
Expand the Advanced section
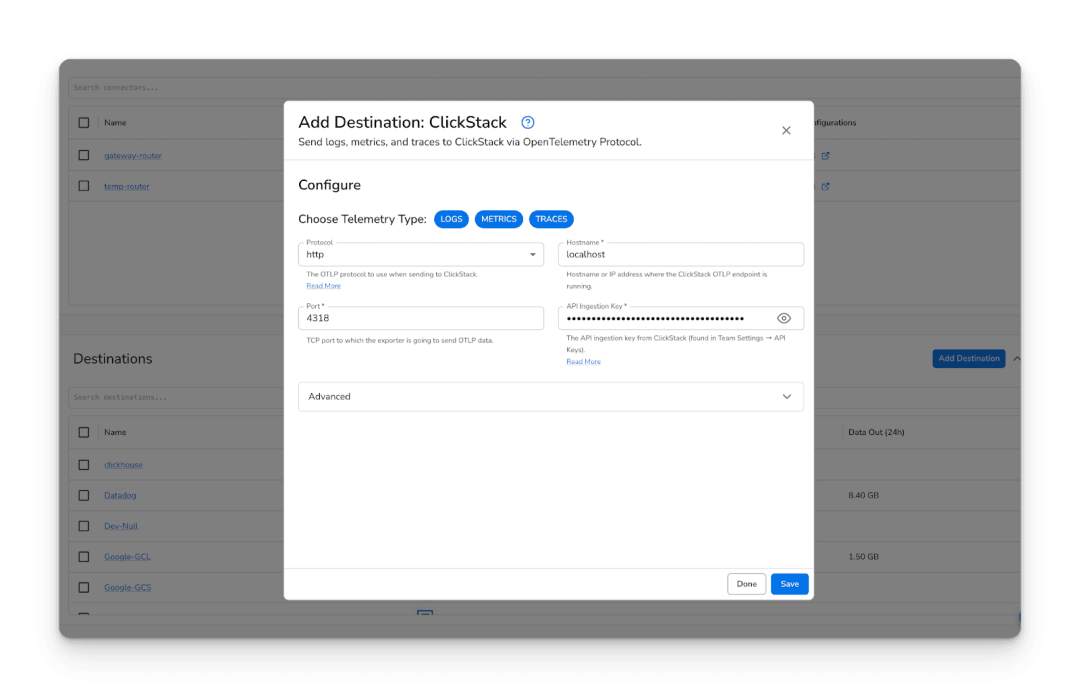(x=550, y=397)
